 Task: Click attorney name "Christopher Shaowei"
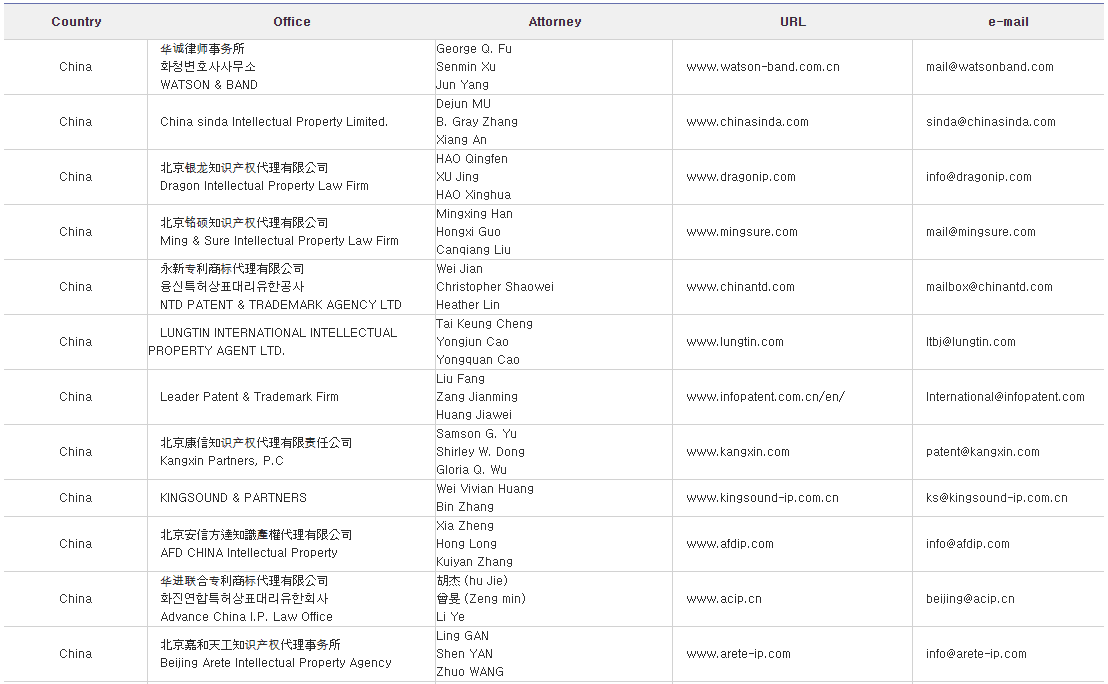[495, 288]
